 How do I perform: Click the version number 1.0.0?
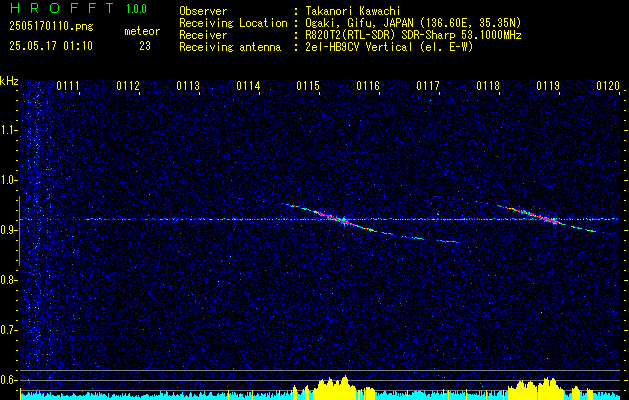[136, 8]
